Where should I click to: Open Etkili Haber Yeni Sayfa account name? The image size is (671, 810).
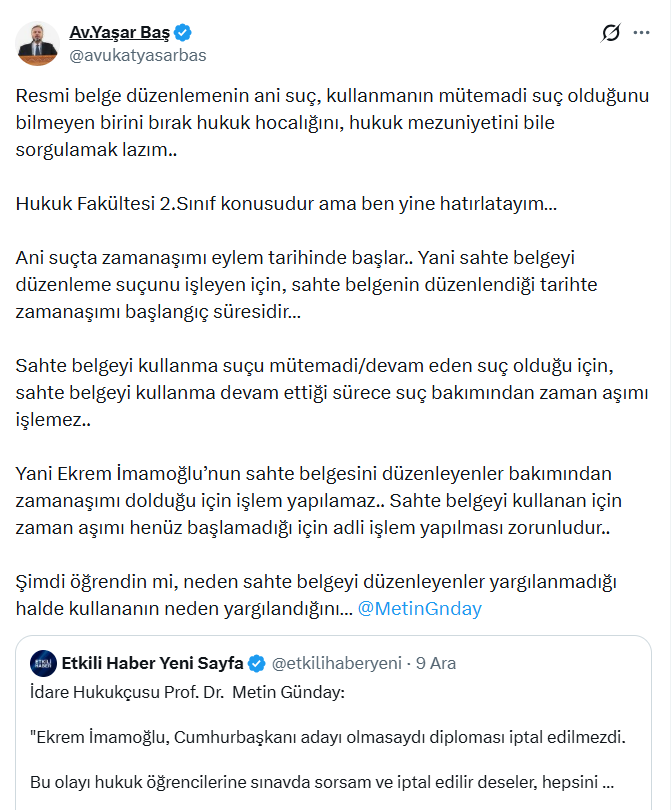152,663
